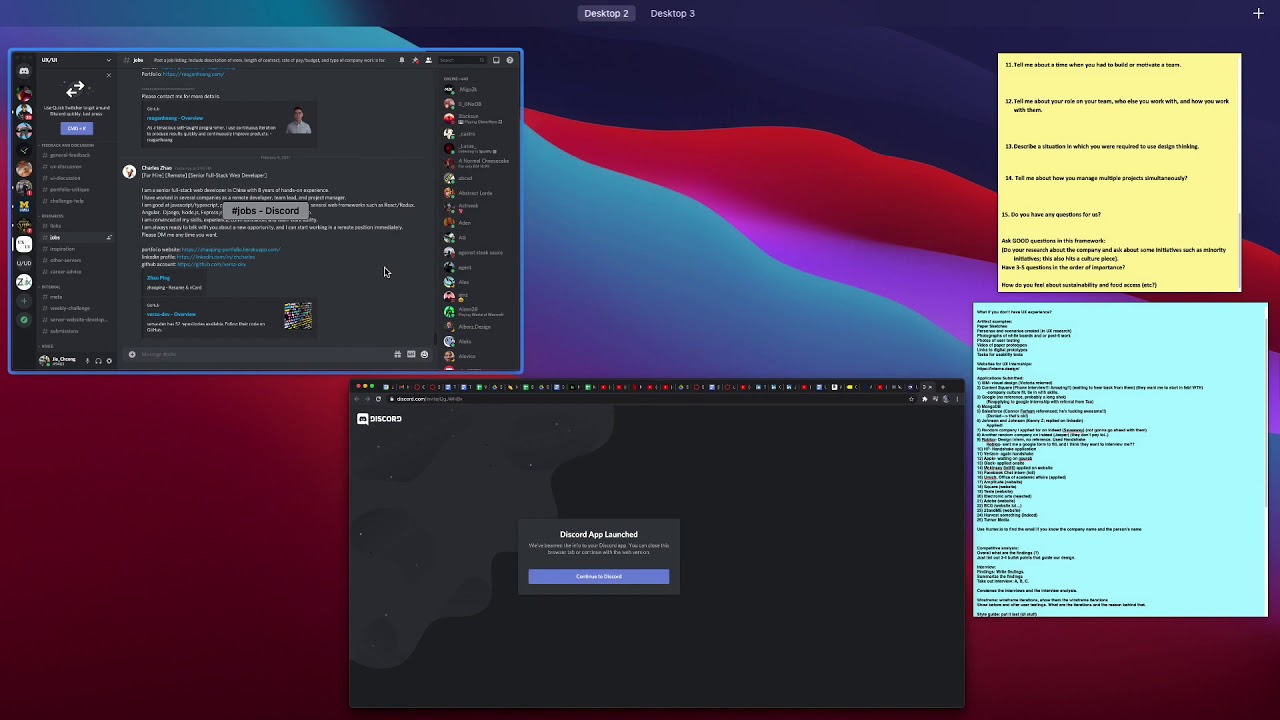Switch to Desktop 2 in Mission Control
The height and width of the screenshot is (720, 1280).
(606, 13)
